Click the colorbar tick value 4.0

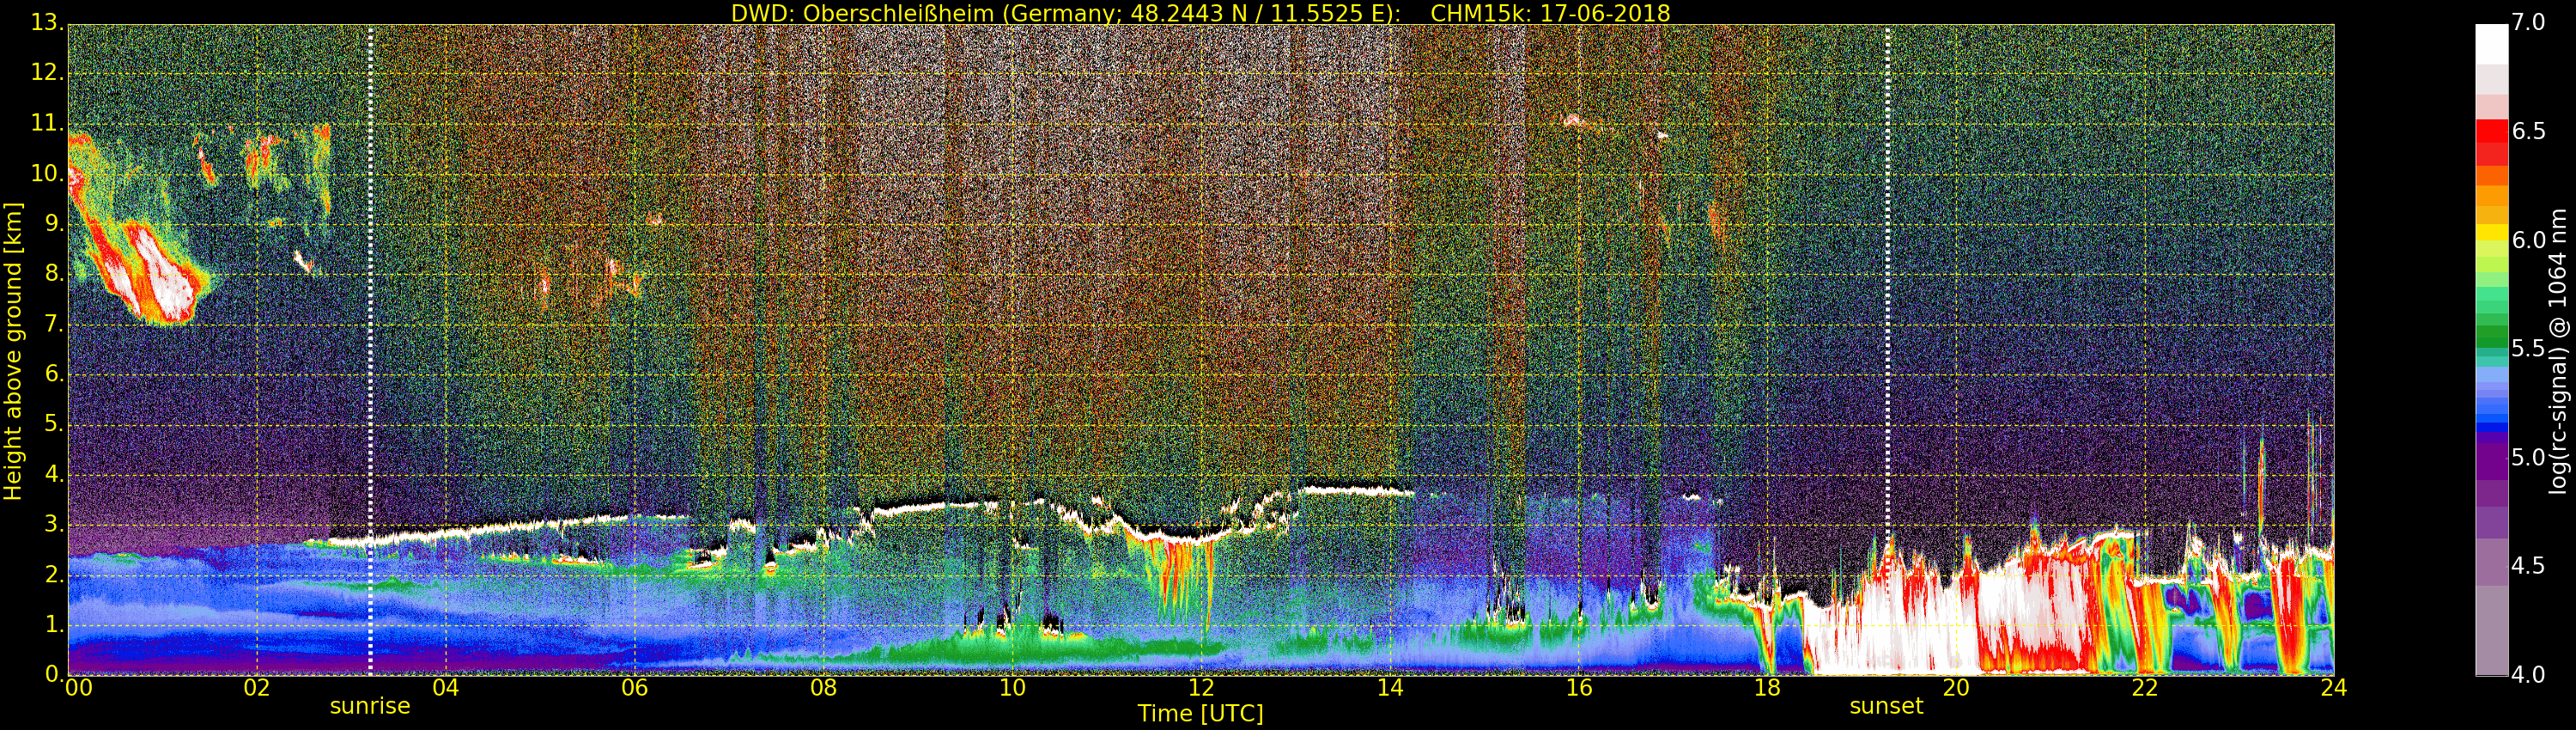tap(2527, 675)
